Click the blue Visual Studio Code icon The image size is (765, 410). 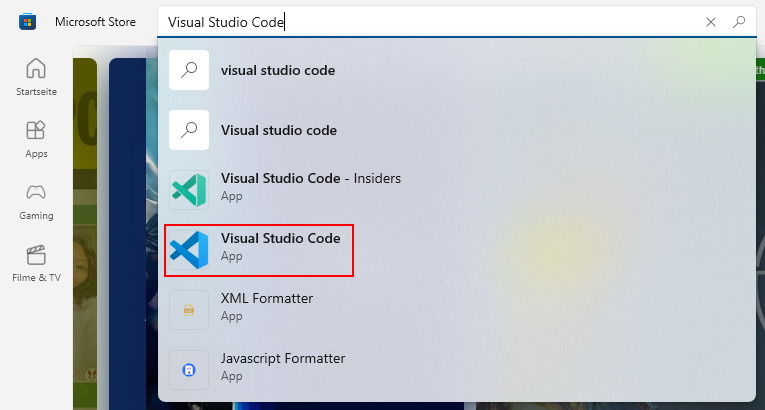click(189, 250)
